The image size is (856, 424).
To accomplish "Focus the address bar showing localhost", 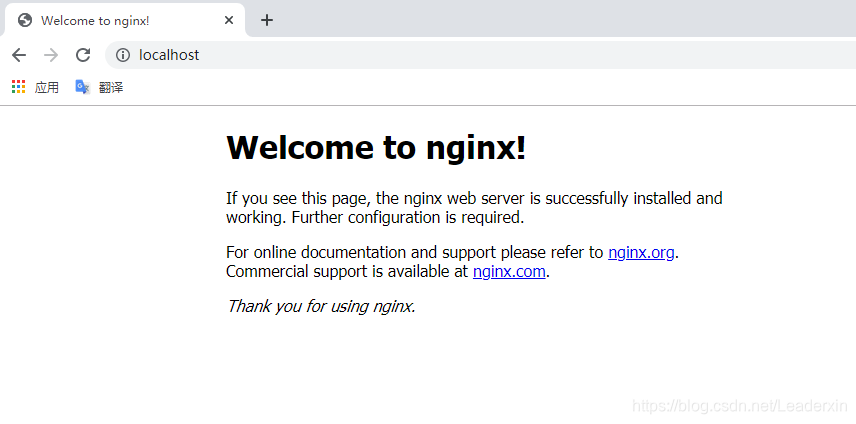I will point(480,55).
